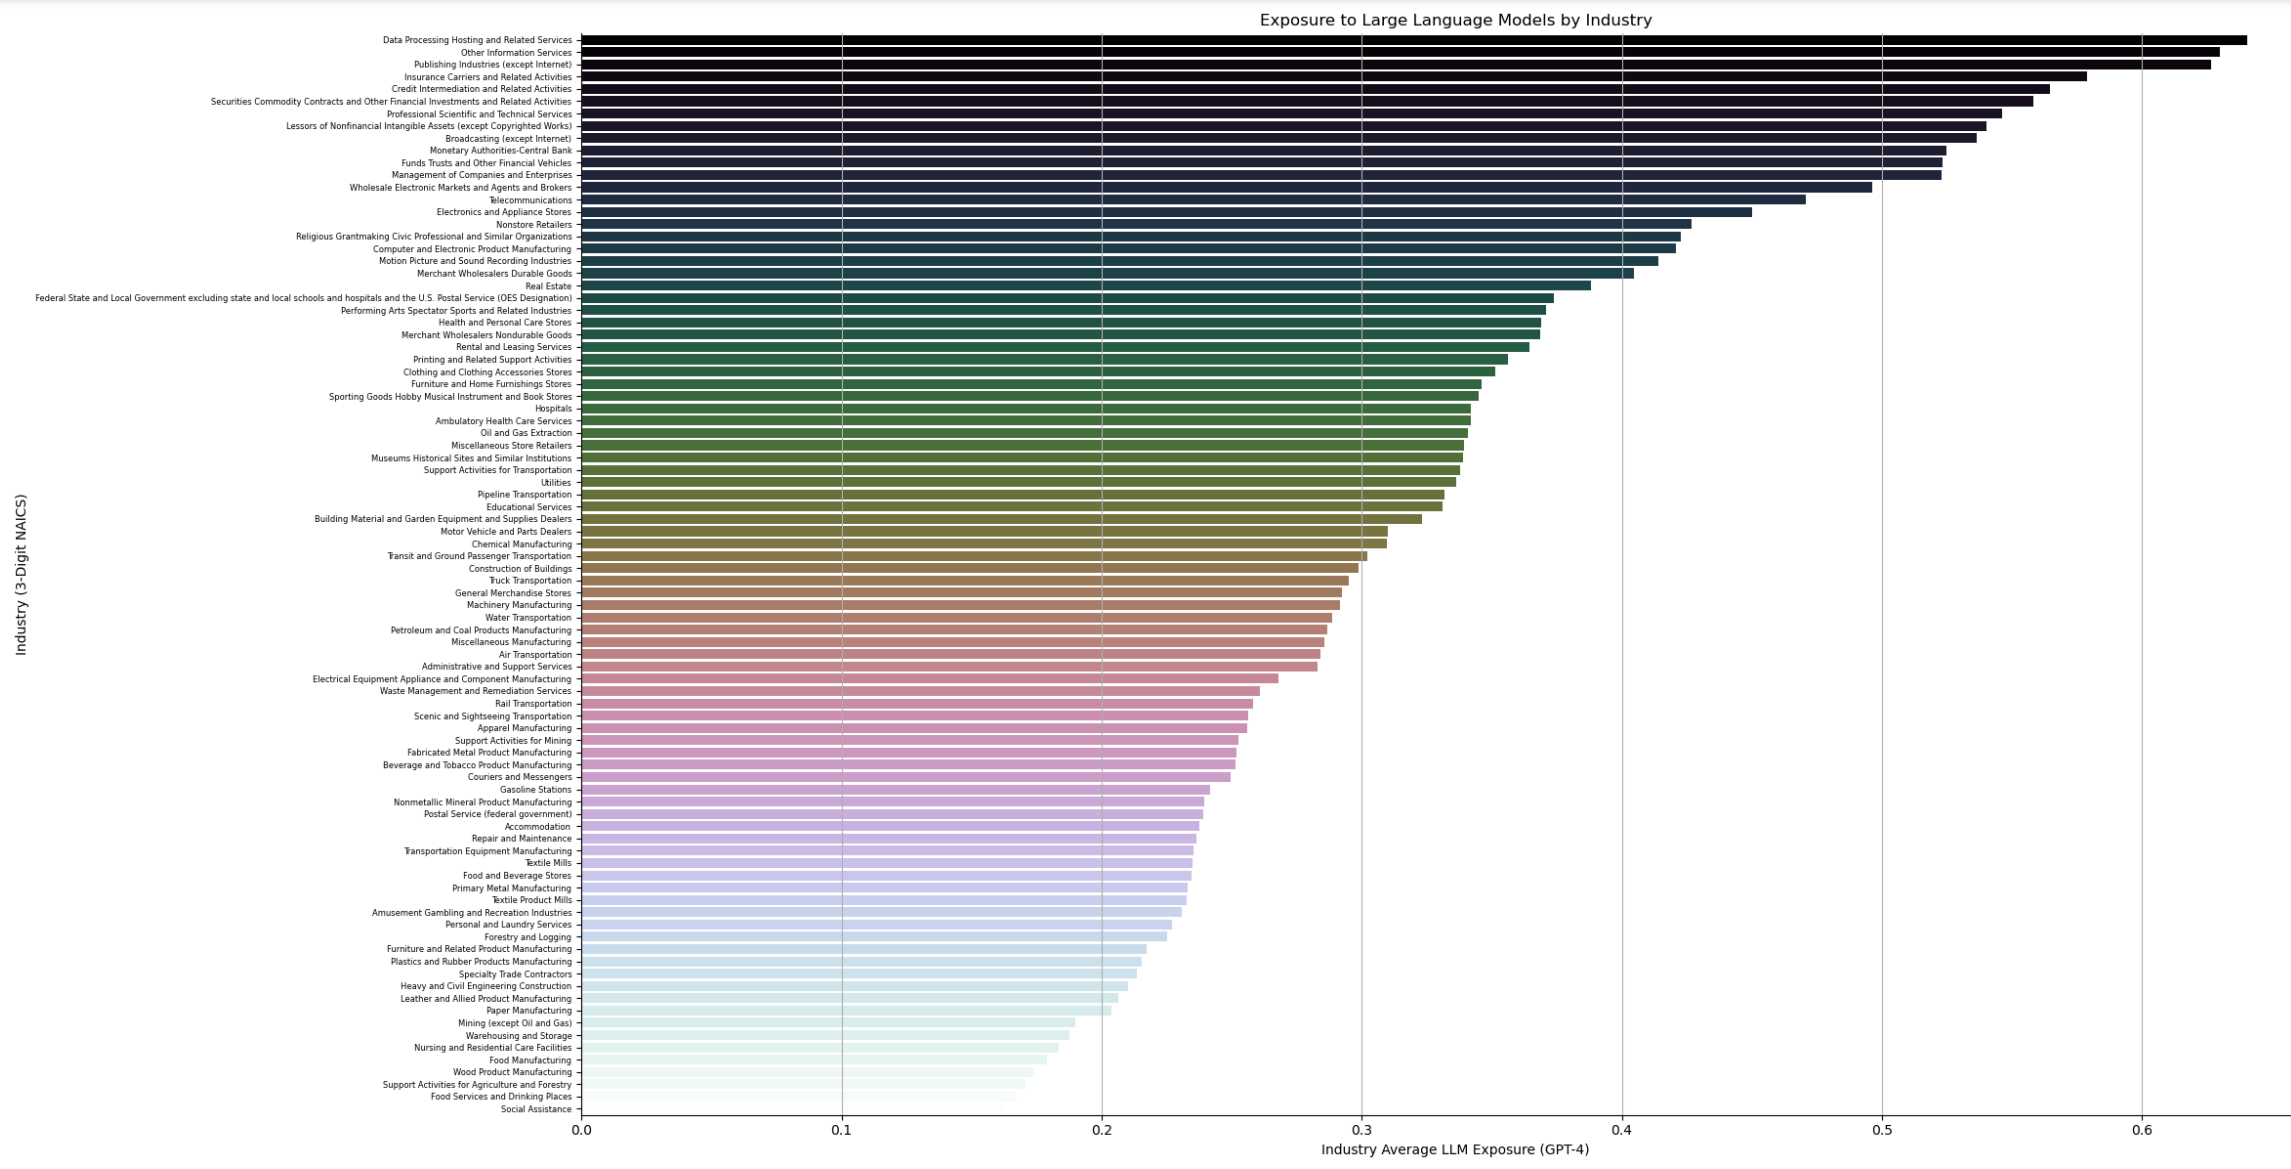
Task: Click the Hospitals industry label
Action: (x=553, y=409)
